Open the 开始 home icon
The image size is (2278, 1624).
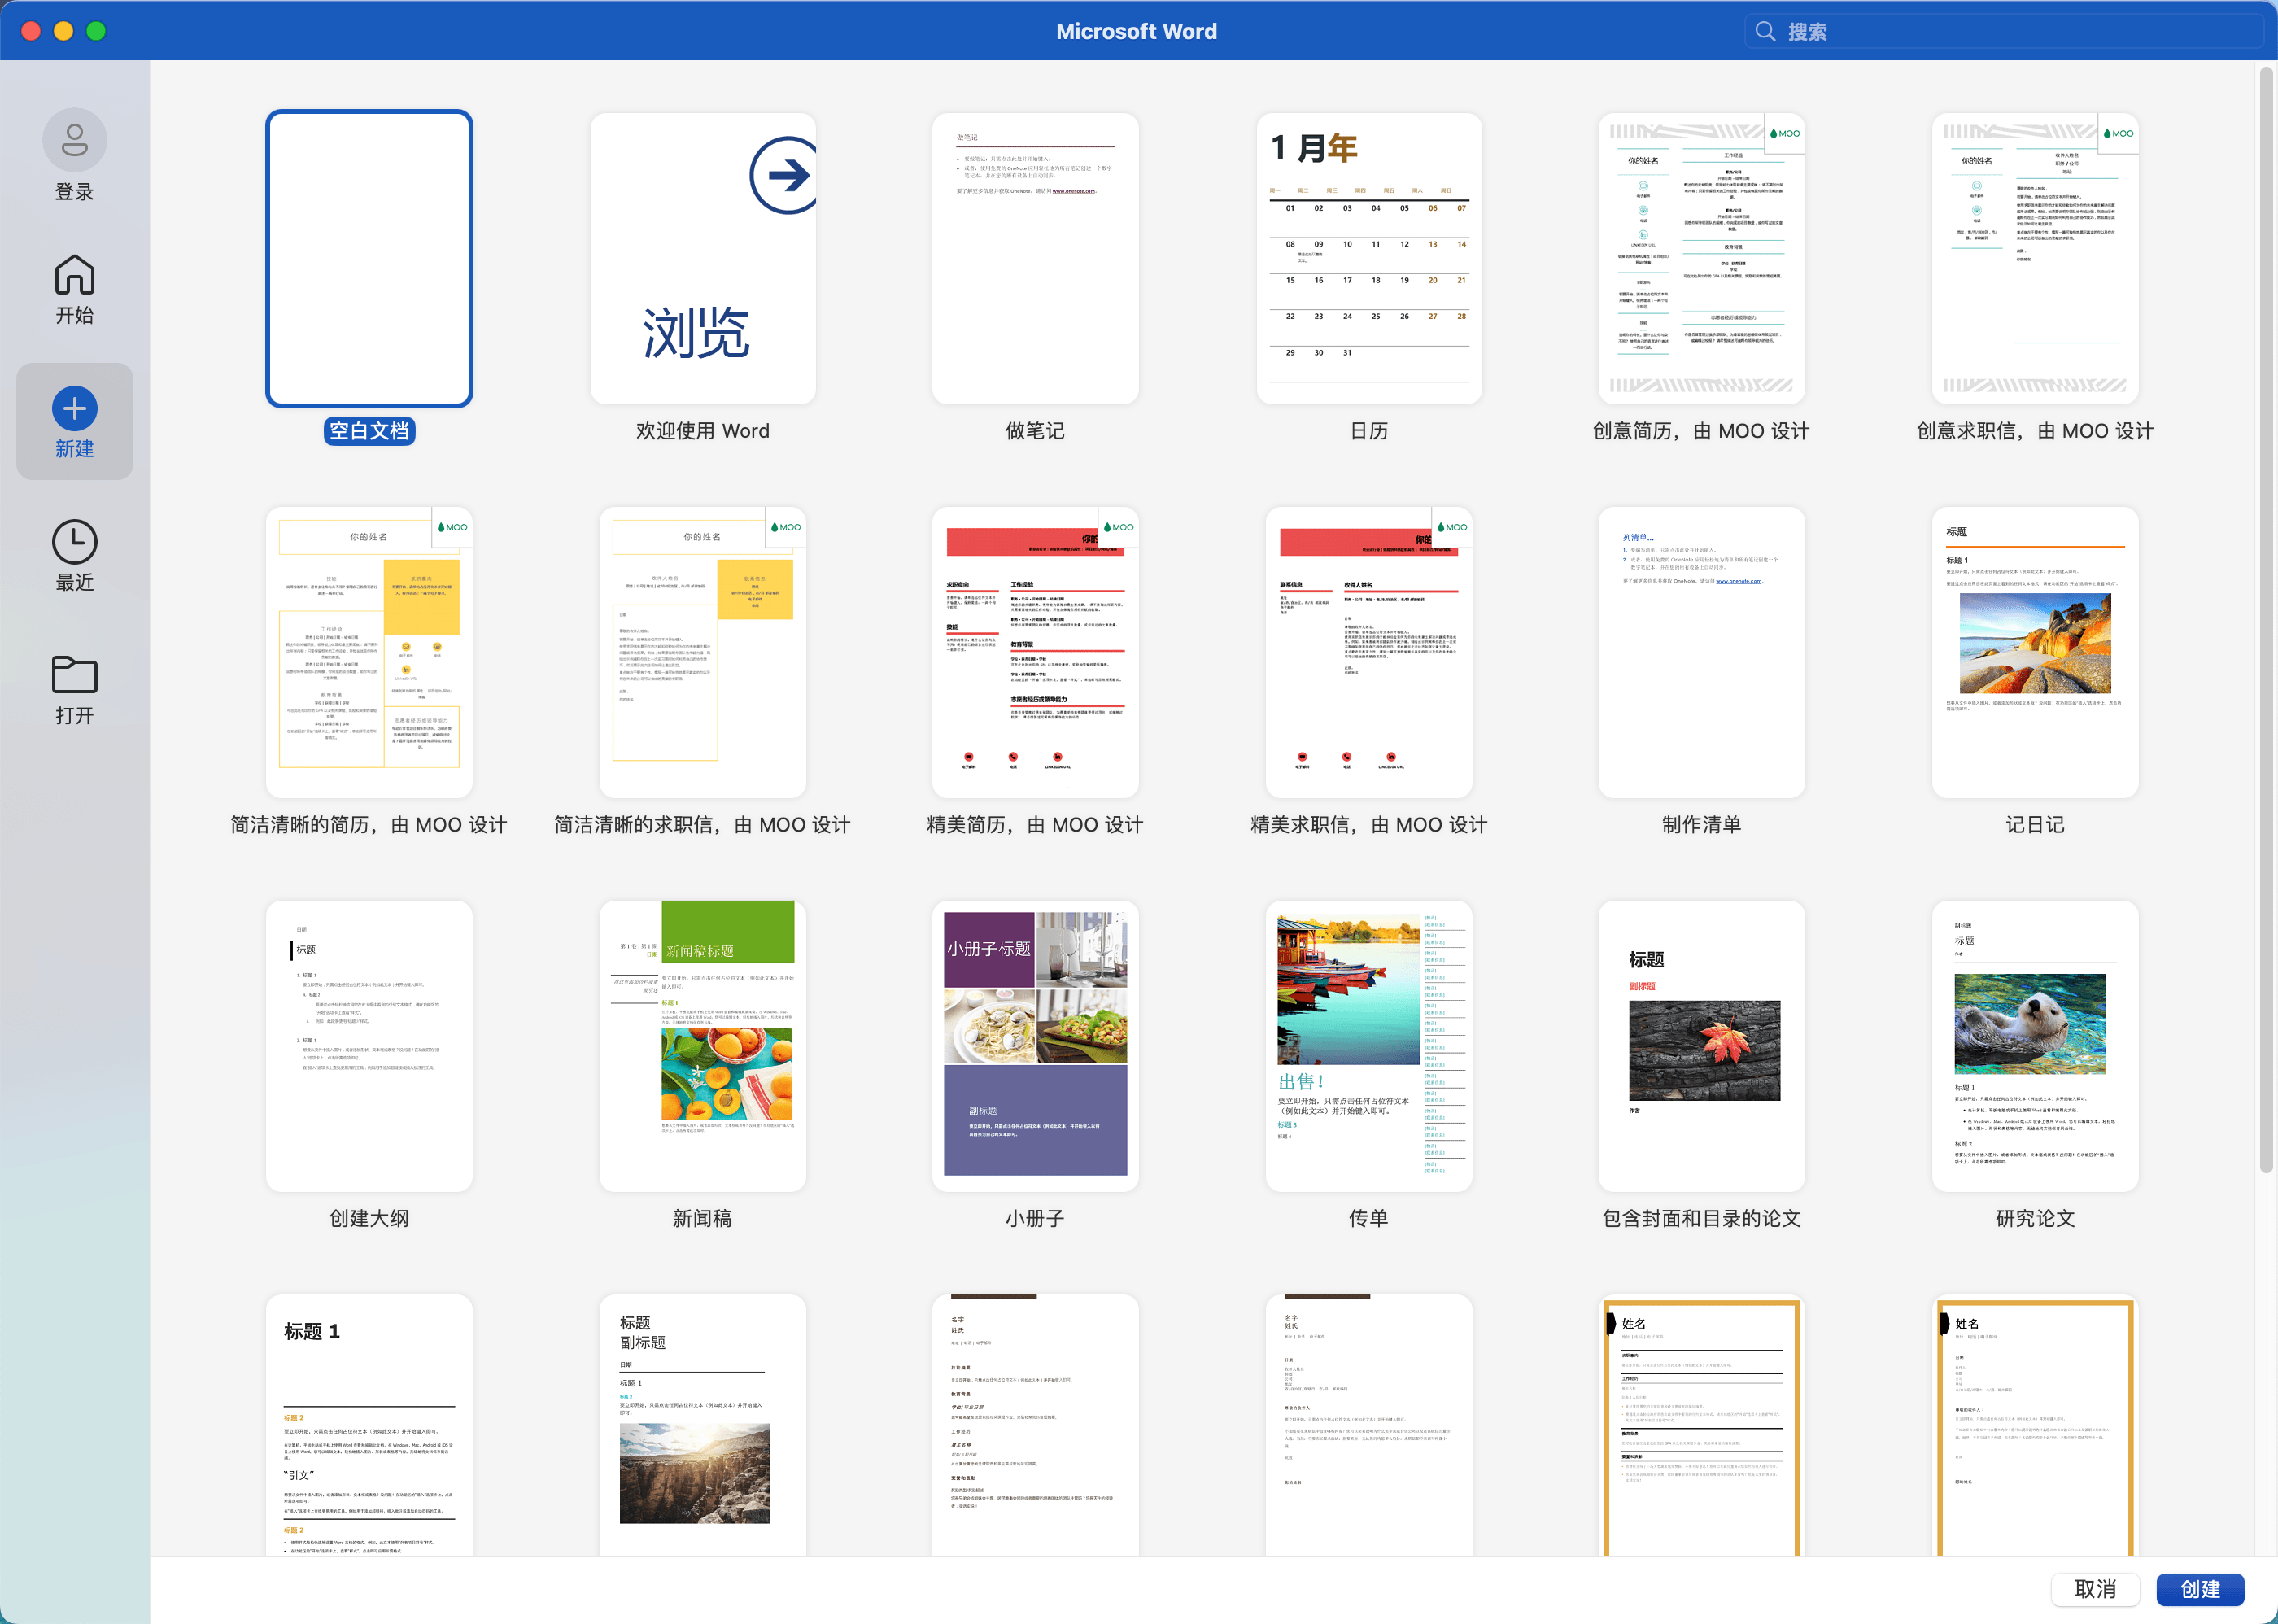click(x=74, y=275)
